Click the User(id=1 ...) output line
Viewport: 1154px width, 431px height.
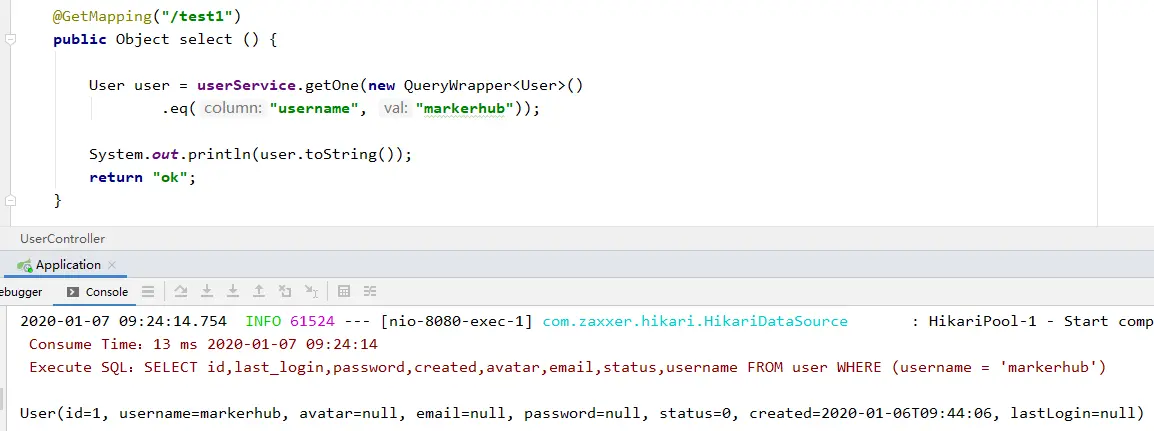tap(581, 413)
